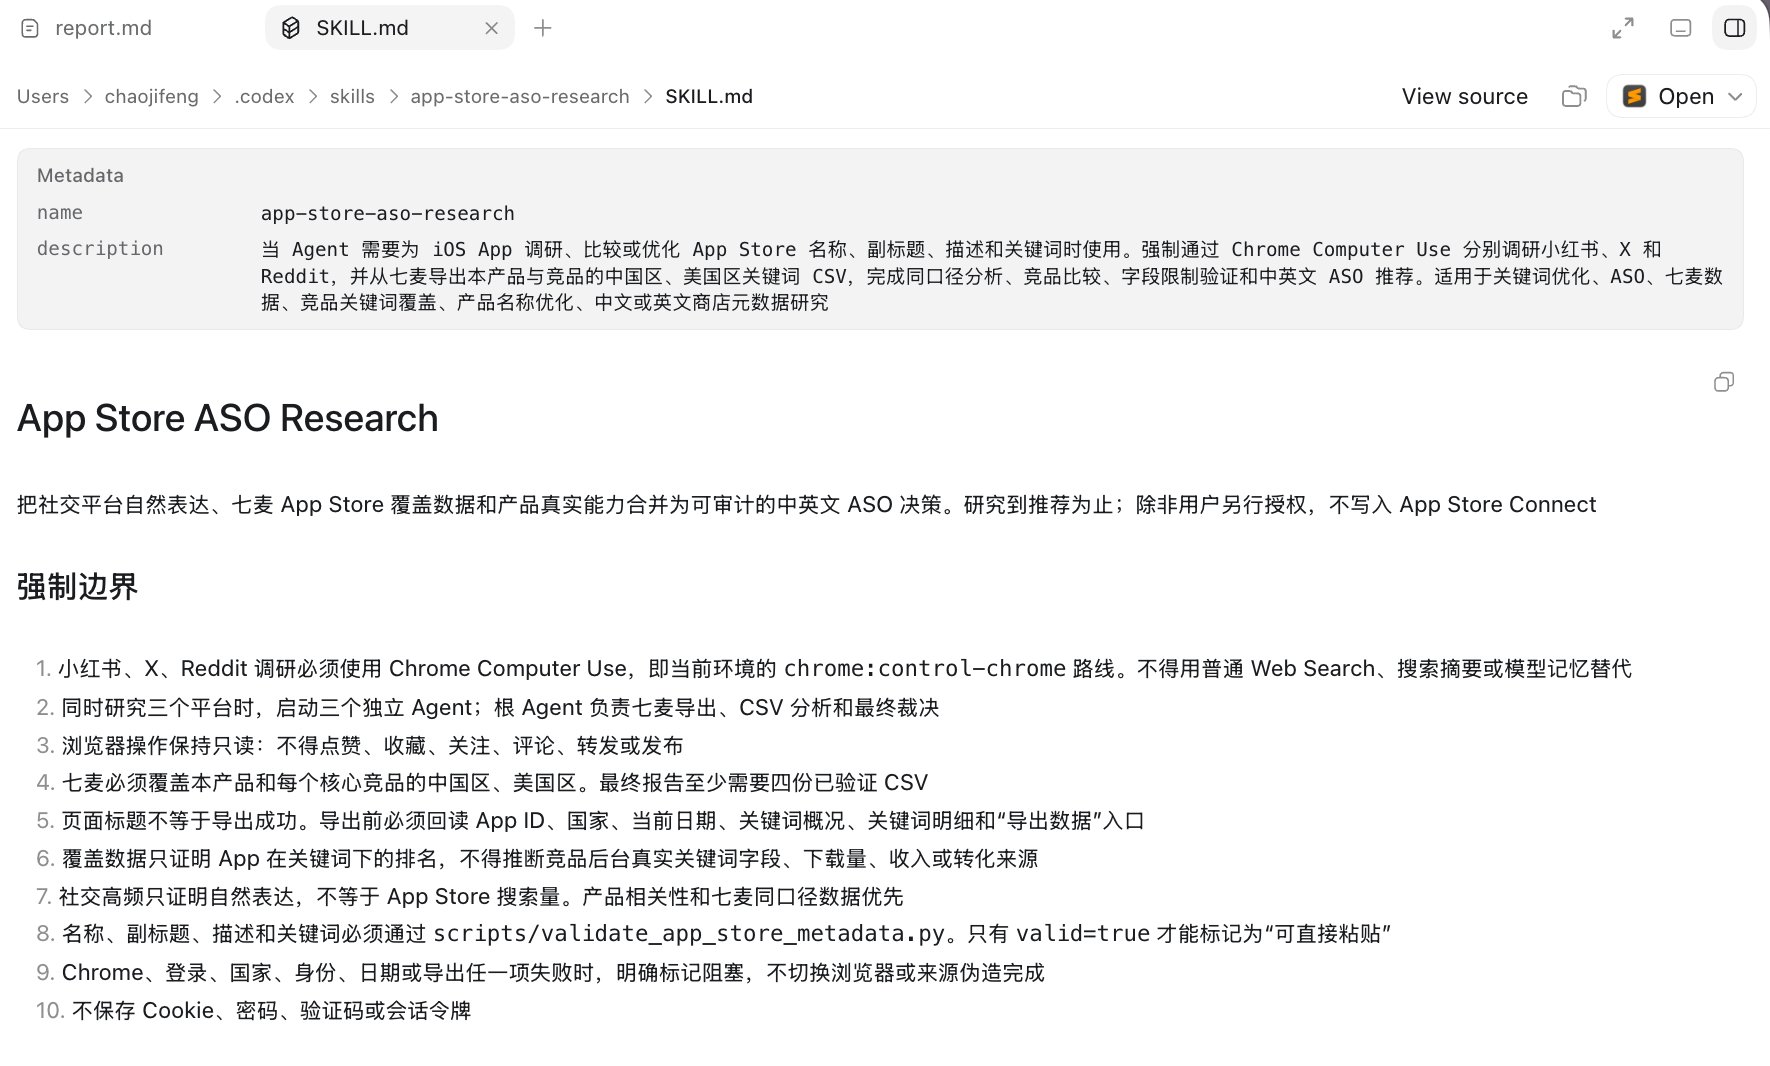Click SKILL.md breadcrumb entry

[x=709, y=96]
